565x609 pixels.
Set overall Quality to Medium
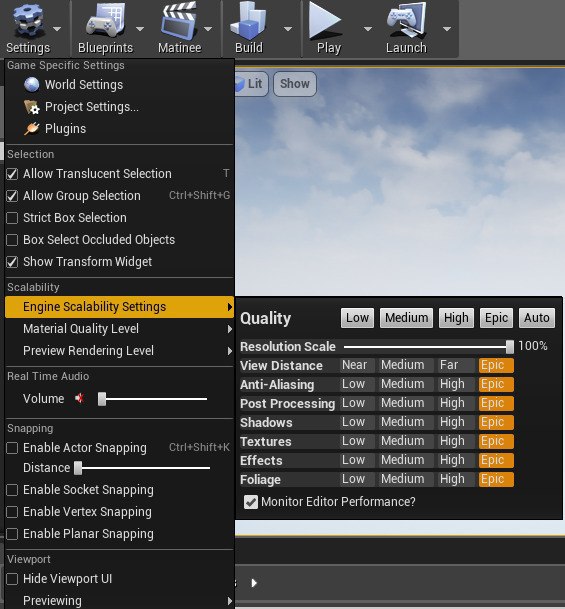point(406,318)
